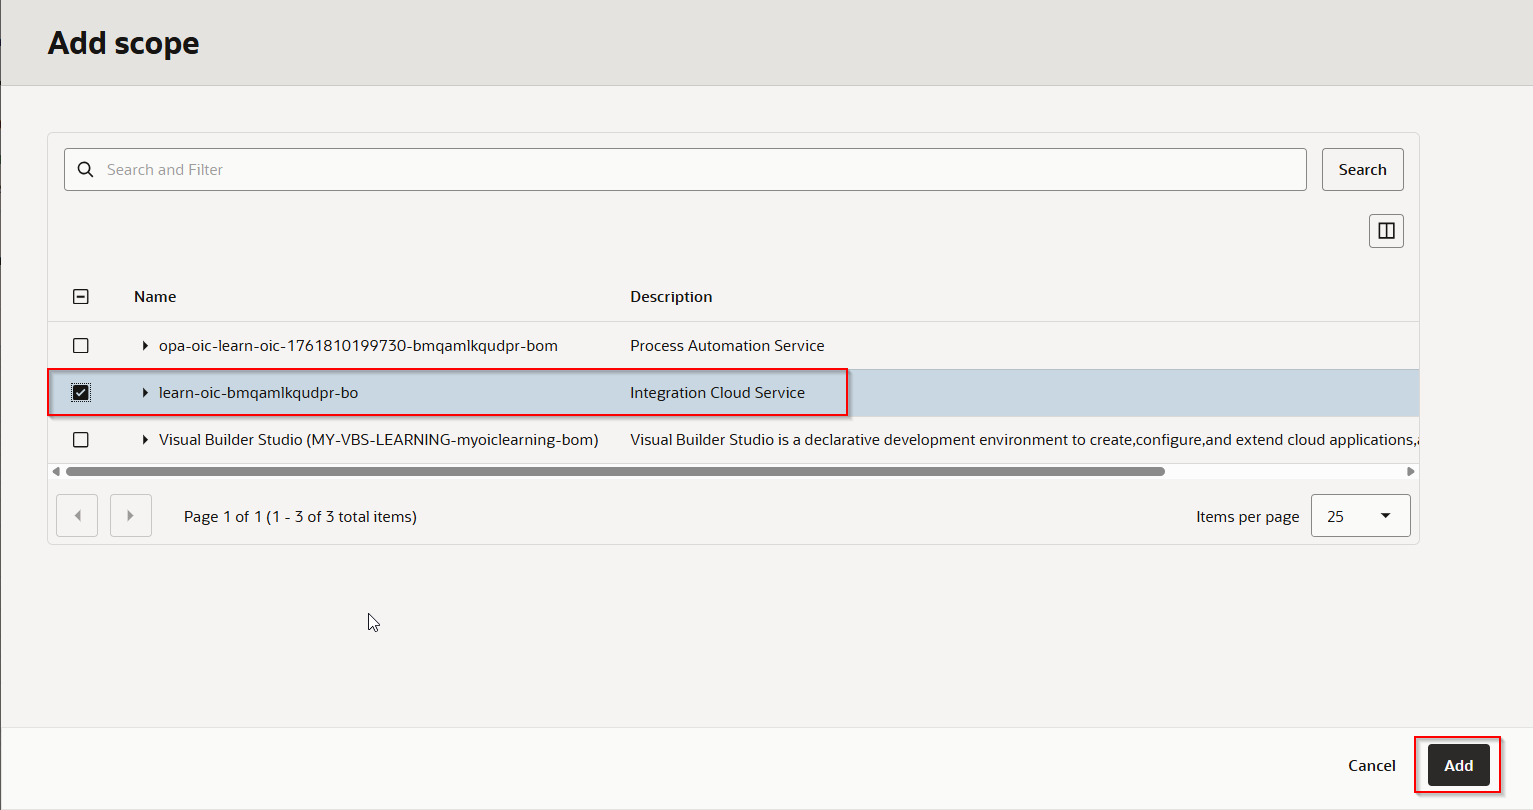Screen dimensions: 1533x810
Task: Go to previous page arrow
Action: 77,516
